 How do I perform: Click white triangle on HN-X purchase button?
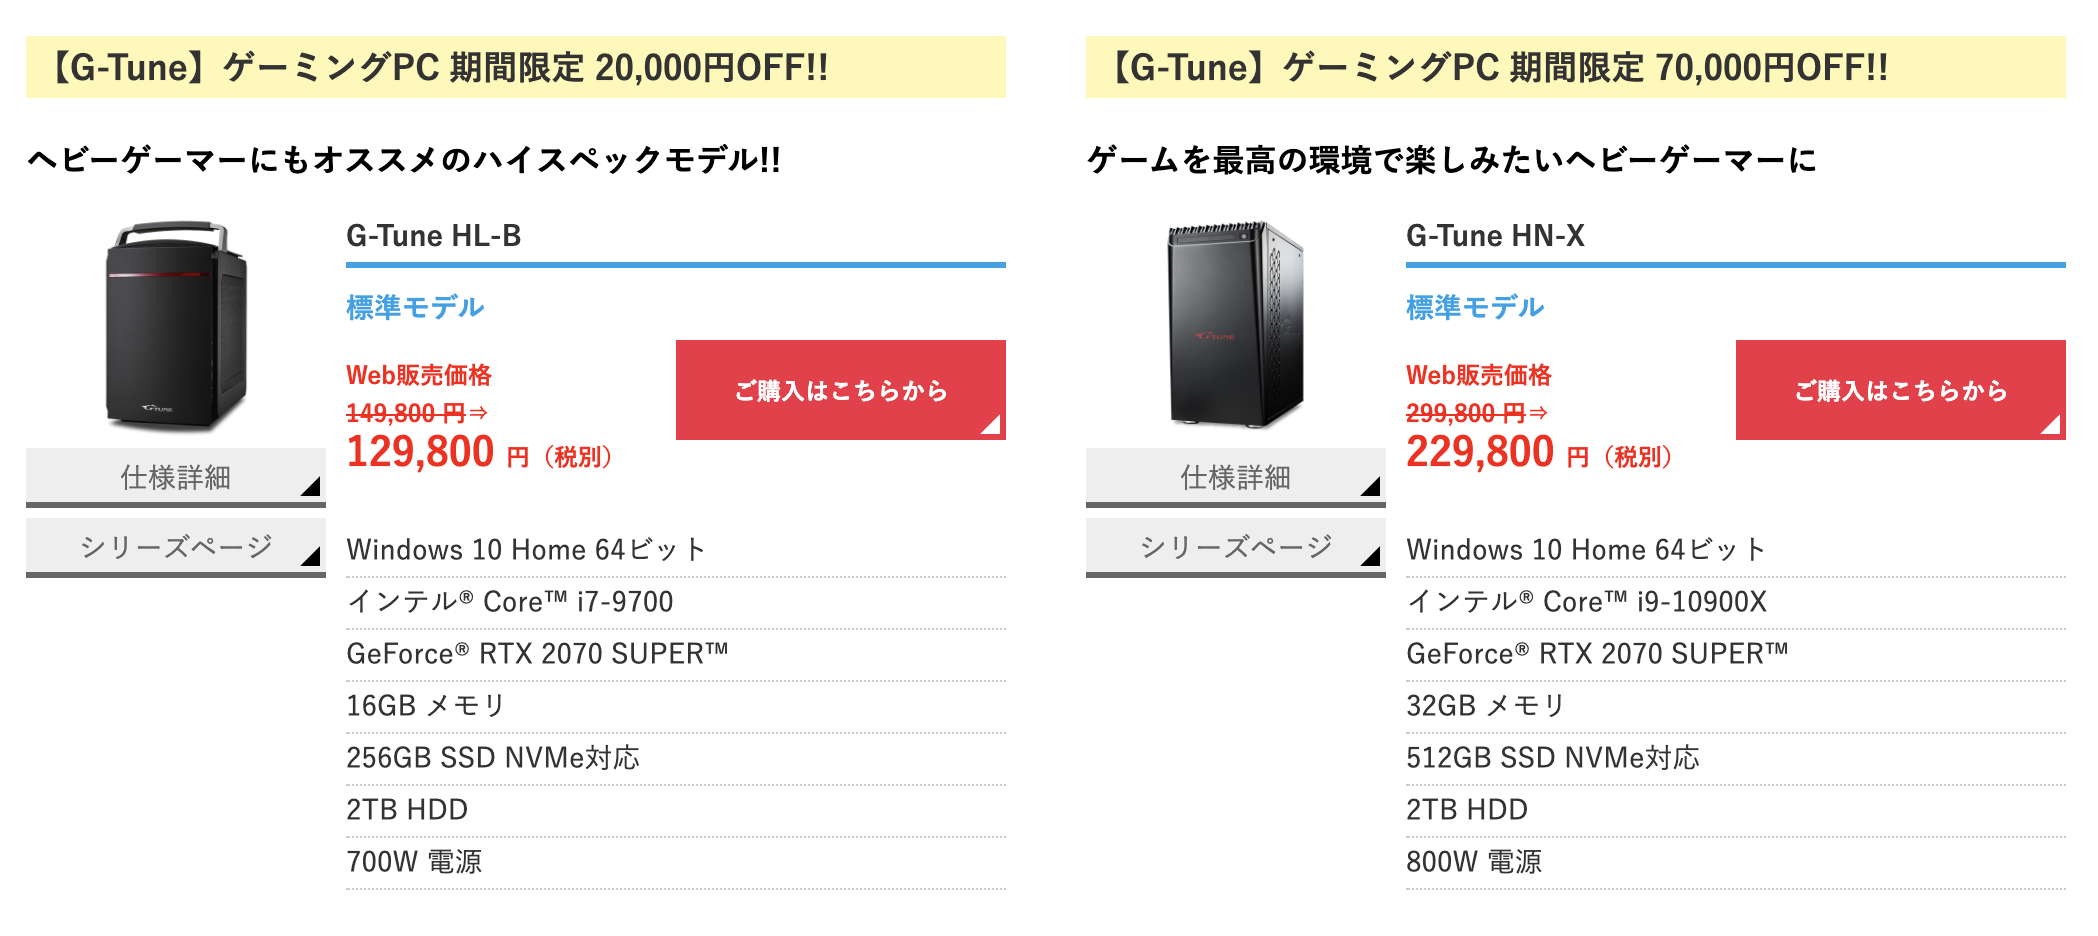coord(2052,425)
